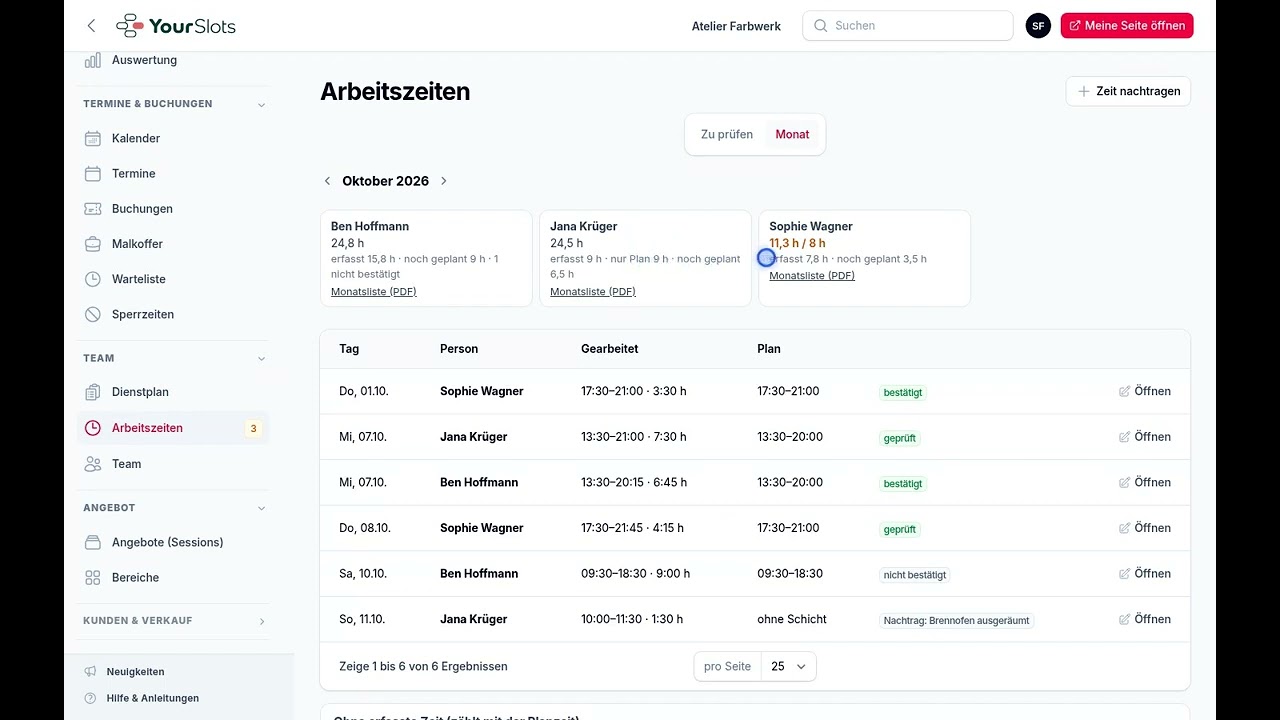Screen dimensions: 1280x720
Task: Select the Monat tab
Action: click(x=792, y=134)
